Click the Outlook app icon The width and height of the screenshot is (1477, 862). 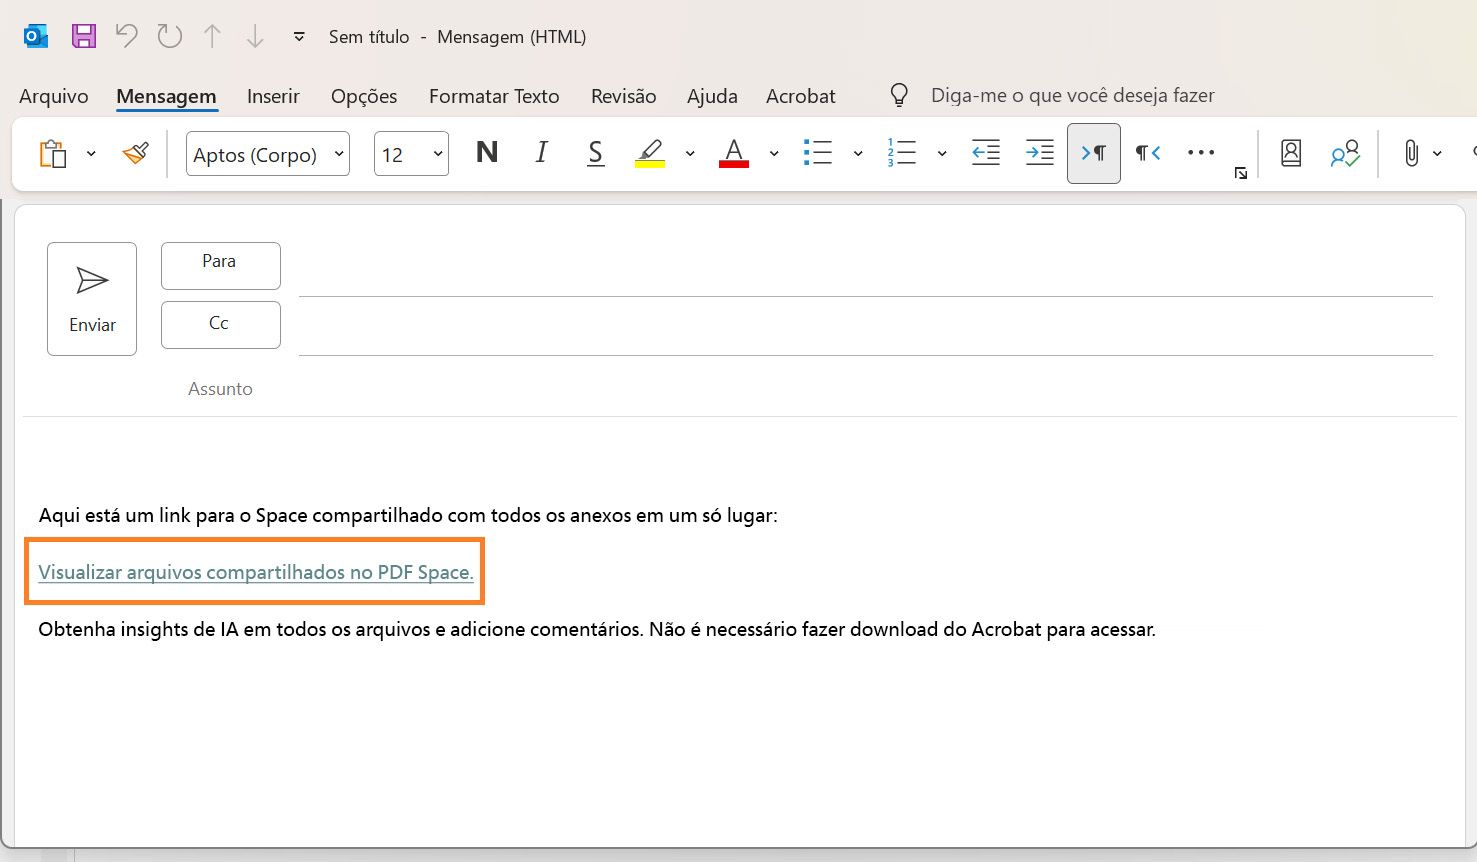tap(36, 37)
